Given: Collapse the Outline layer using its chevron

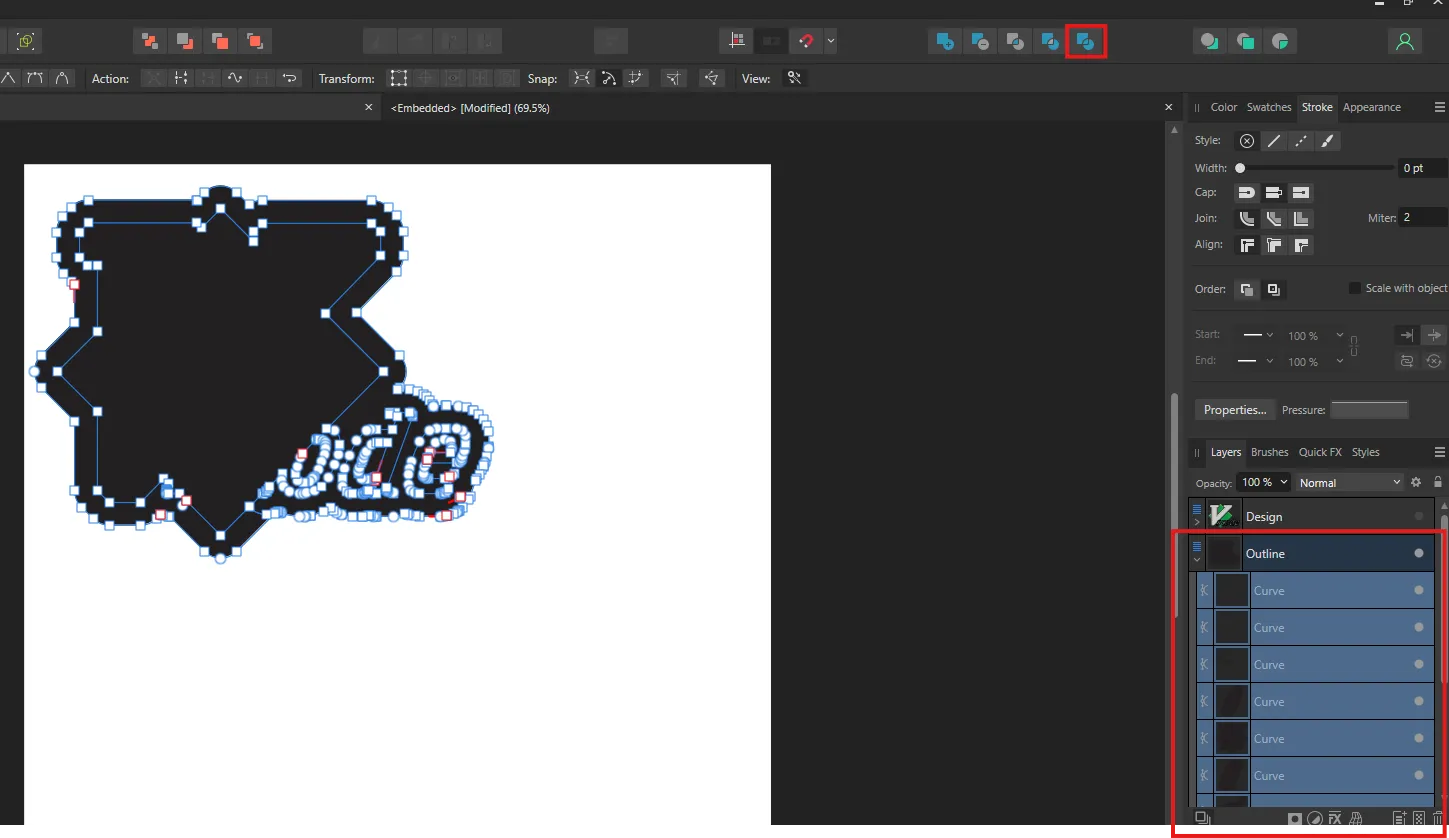Looking at the screenshot, I should tap(1197, 558).
